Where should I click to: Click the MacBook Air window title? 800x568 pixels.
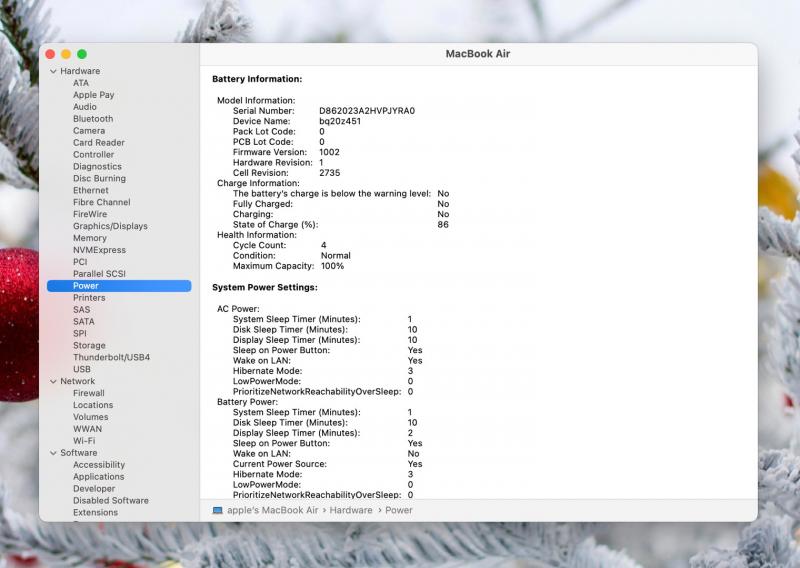coord(478,54)
